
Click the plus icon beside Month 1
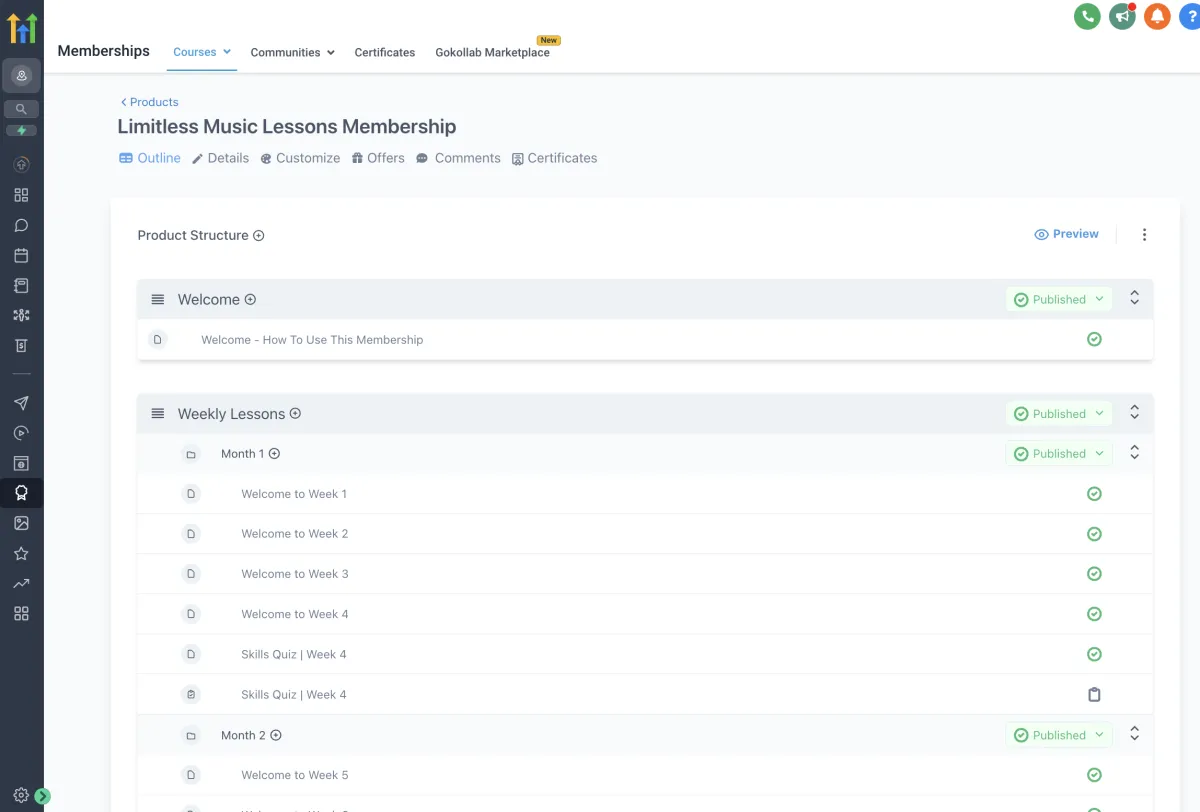point(274,453)
